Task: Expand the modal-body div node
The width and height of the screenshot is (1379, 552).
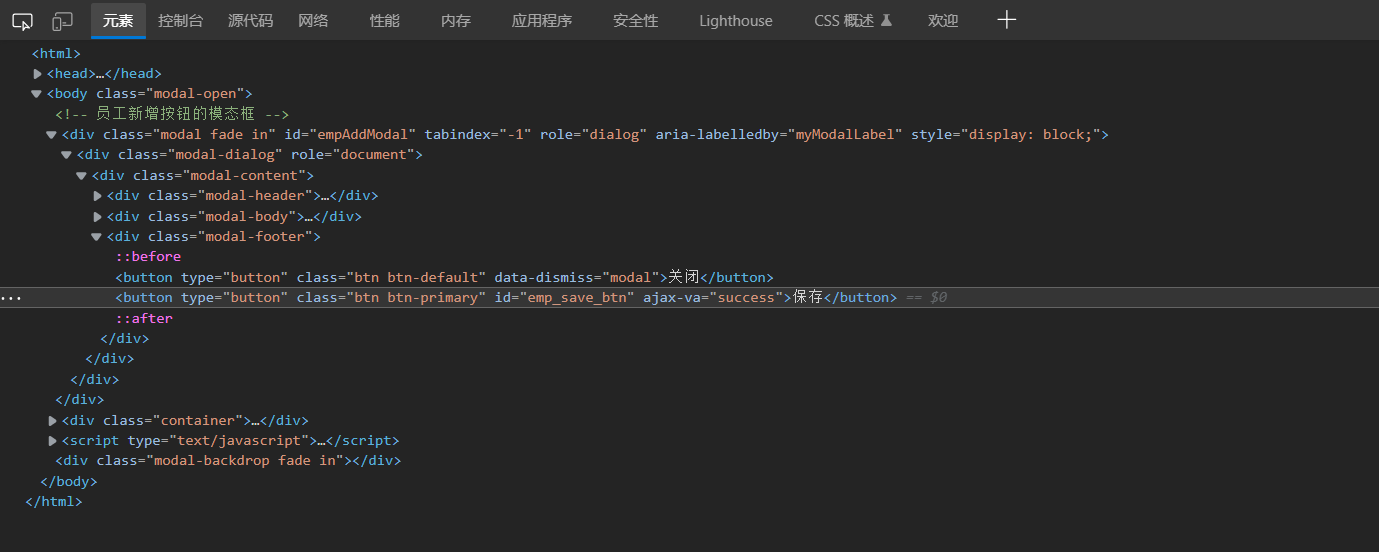Action: click(x=98, y=216)
